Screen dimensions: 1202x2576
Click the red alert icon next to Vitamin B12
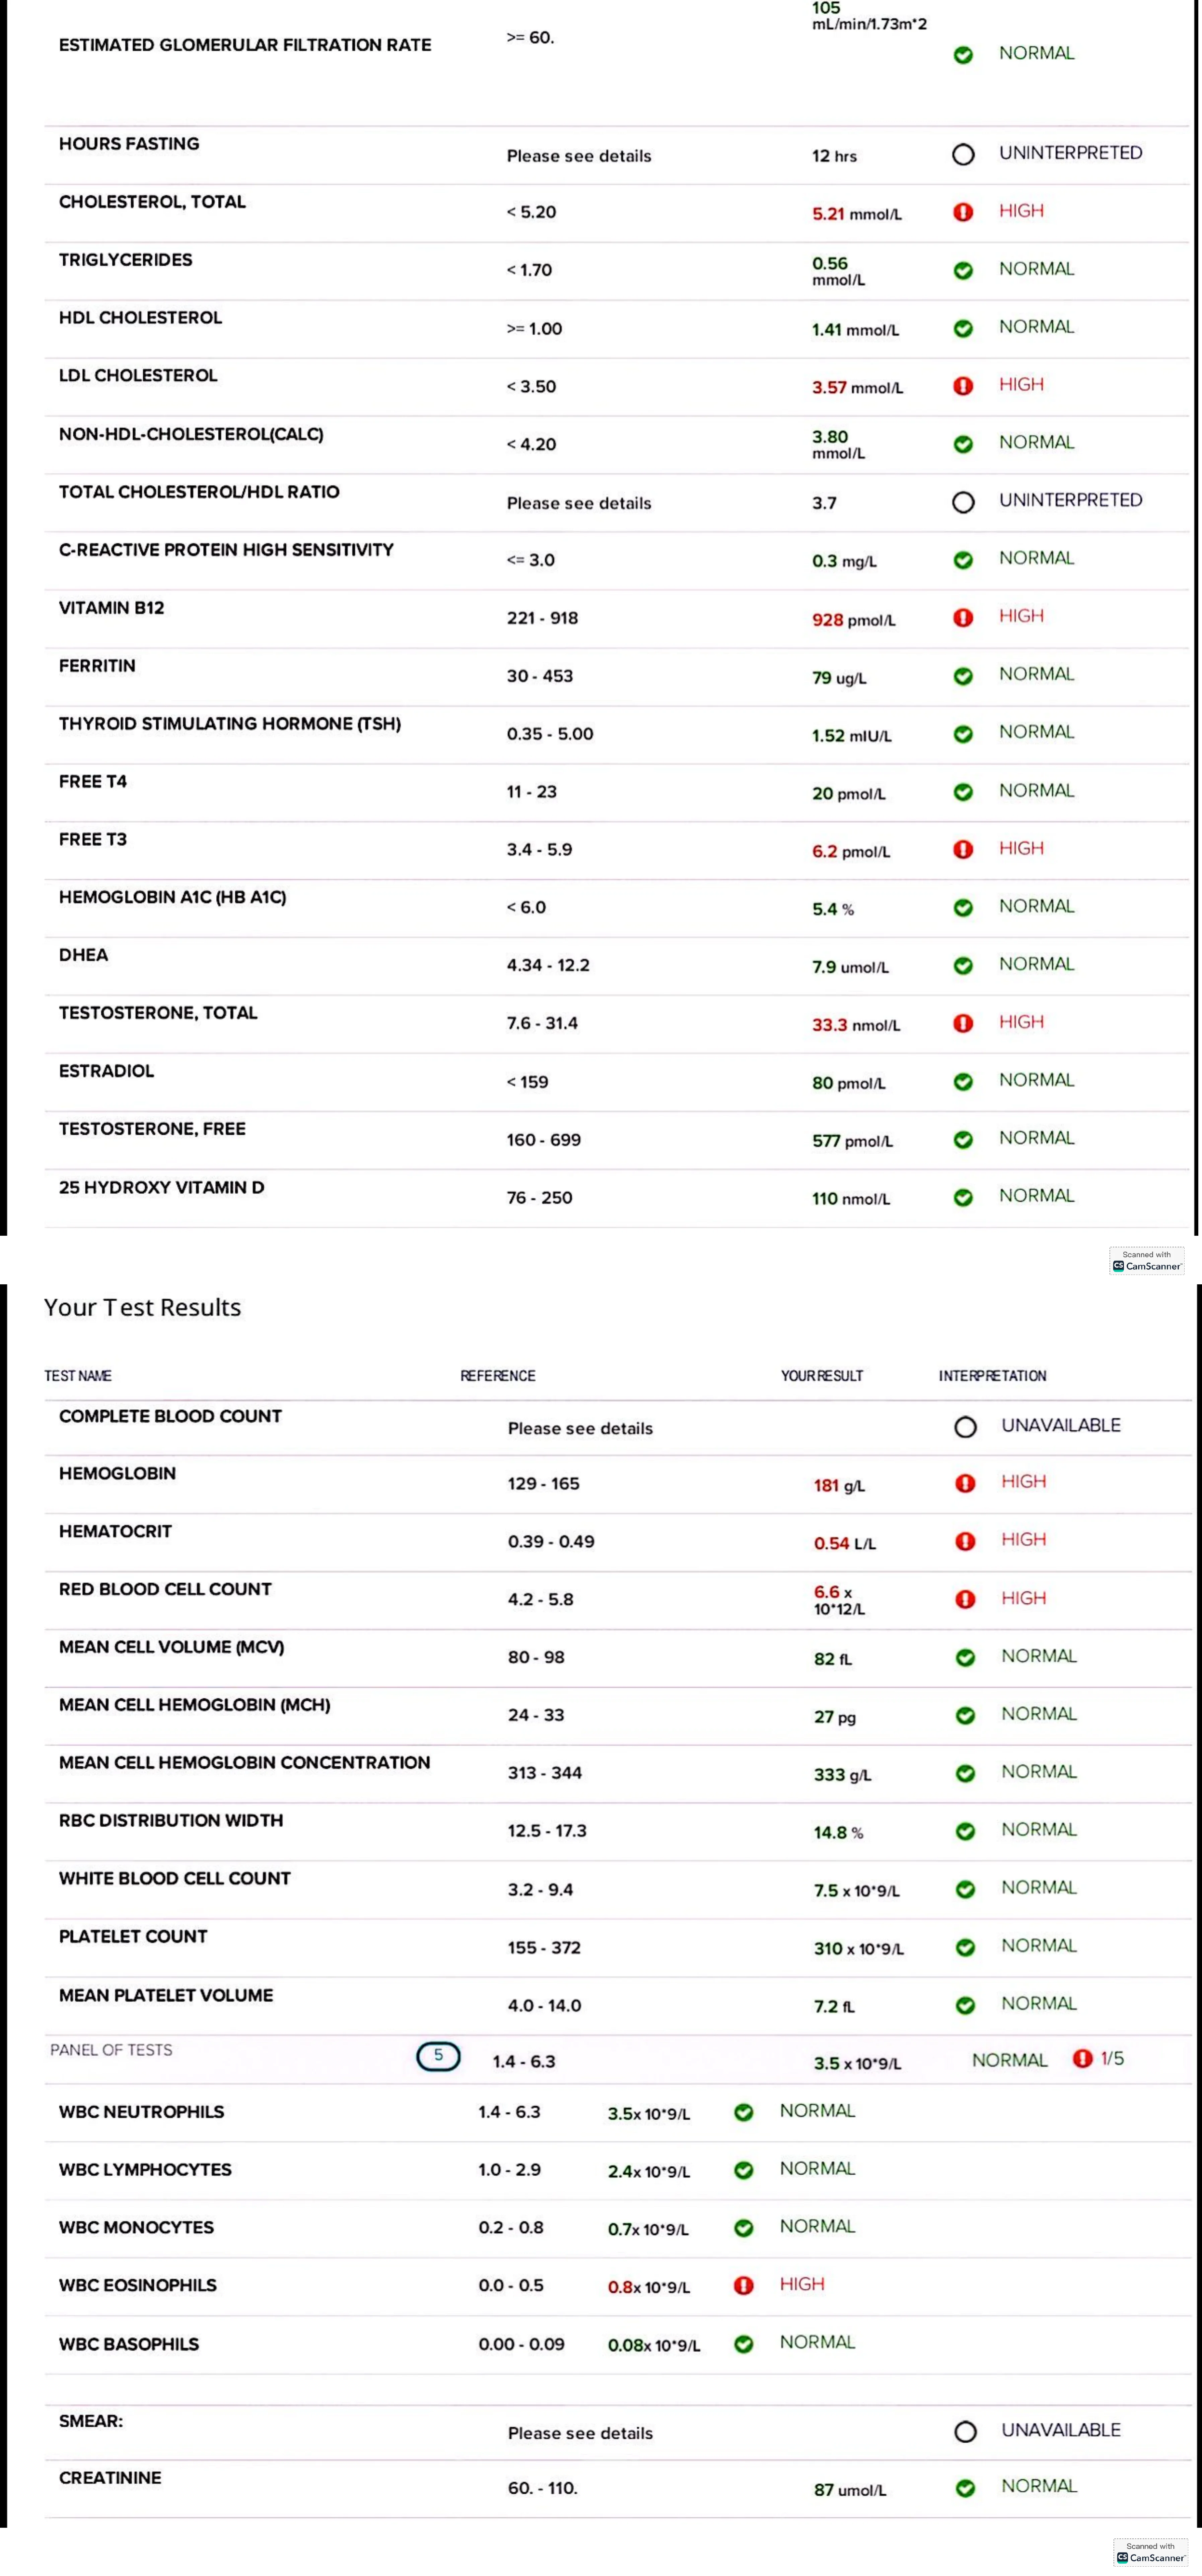pos(963,618)
